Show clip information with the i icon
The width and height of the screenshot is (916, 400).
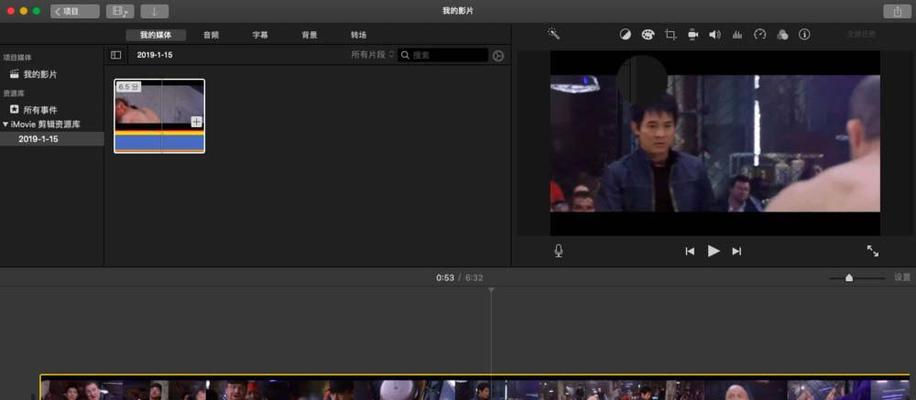[804, 34]
